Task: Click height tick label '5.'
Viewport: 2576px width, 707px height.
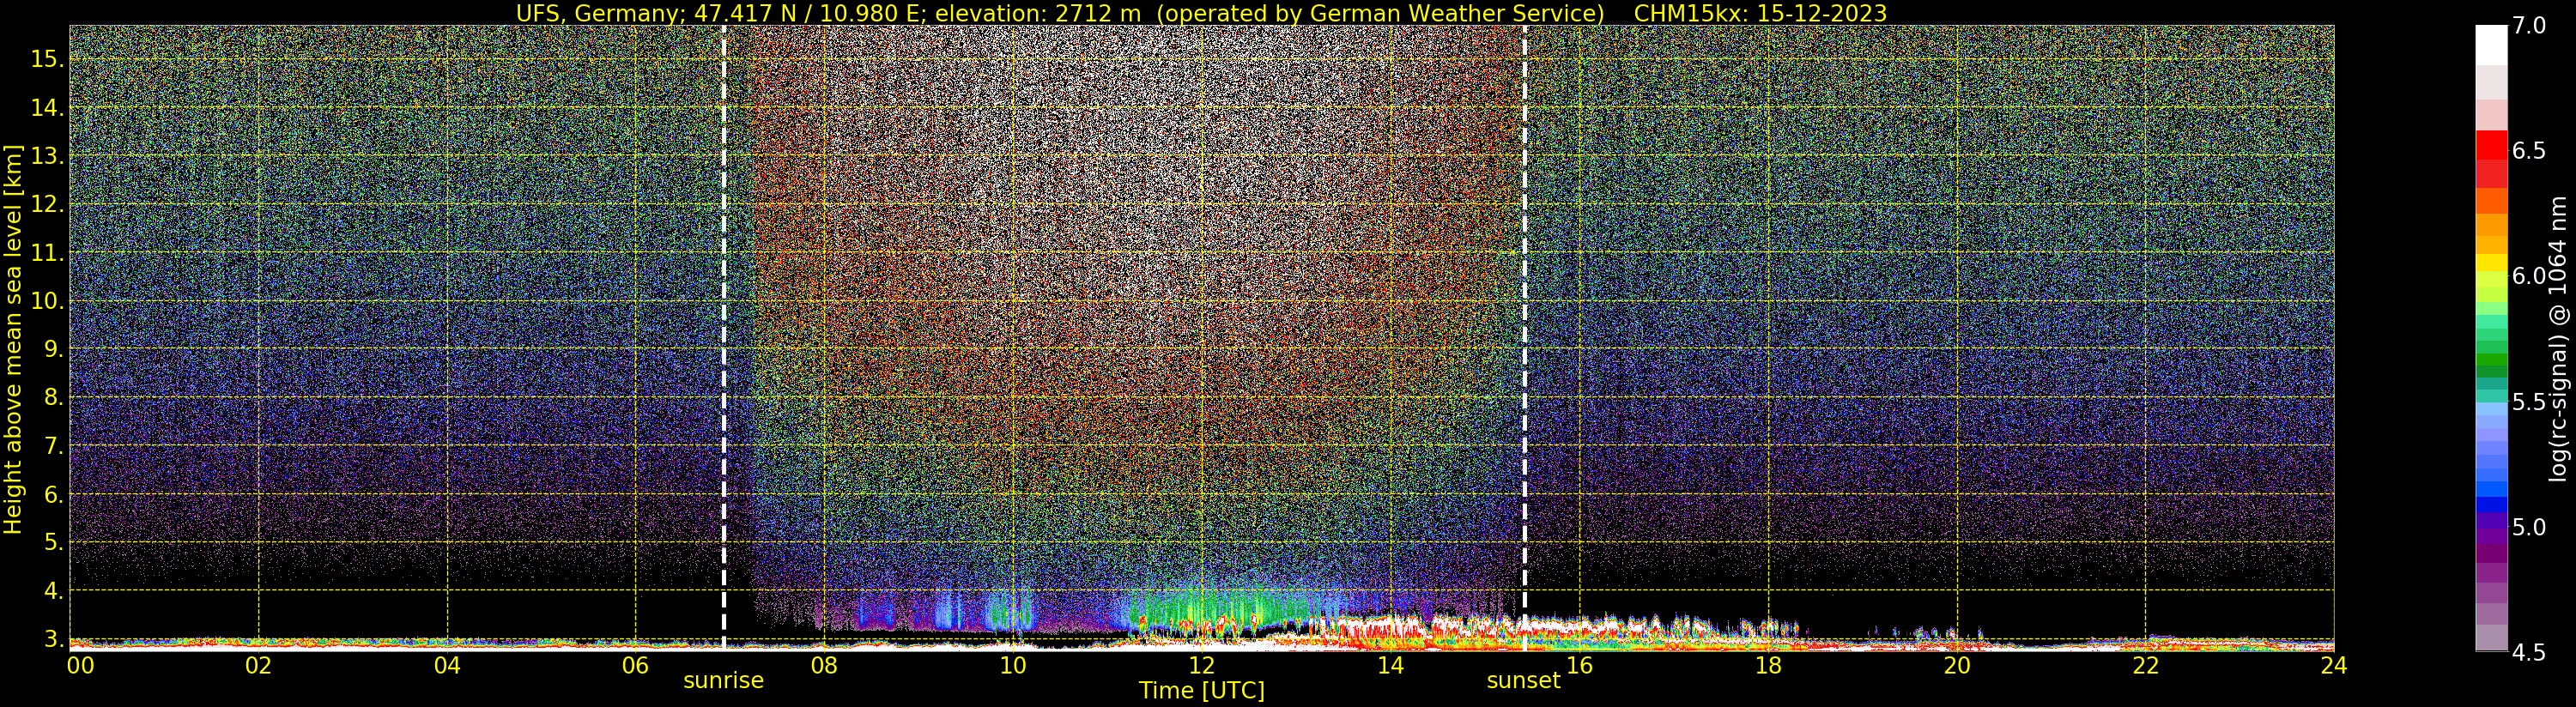Action: click(53, 543)
